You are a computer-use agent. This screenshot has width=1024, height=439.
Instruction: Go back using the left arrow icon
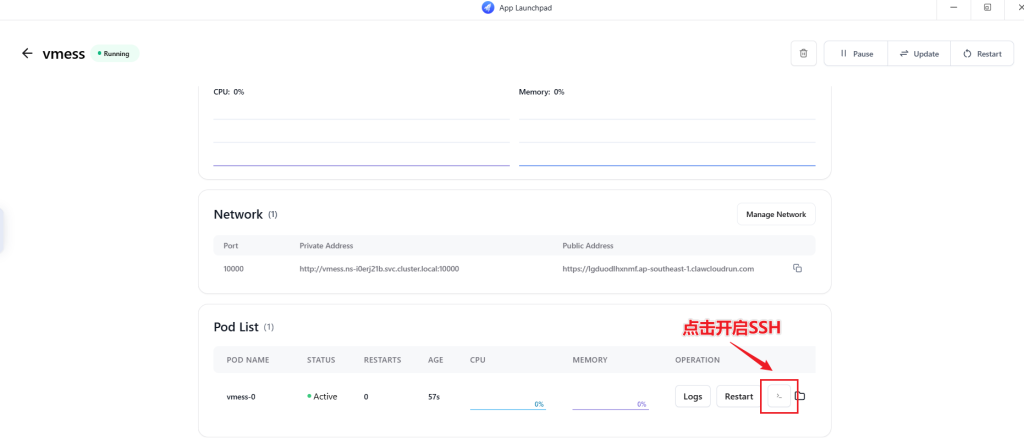pos(27,54)
